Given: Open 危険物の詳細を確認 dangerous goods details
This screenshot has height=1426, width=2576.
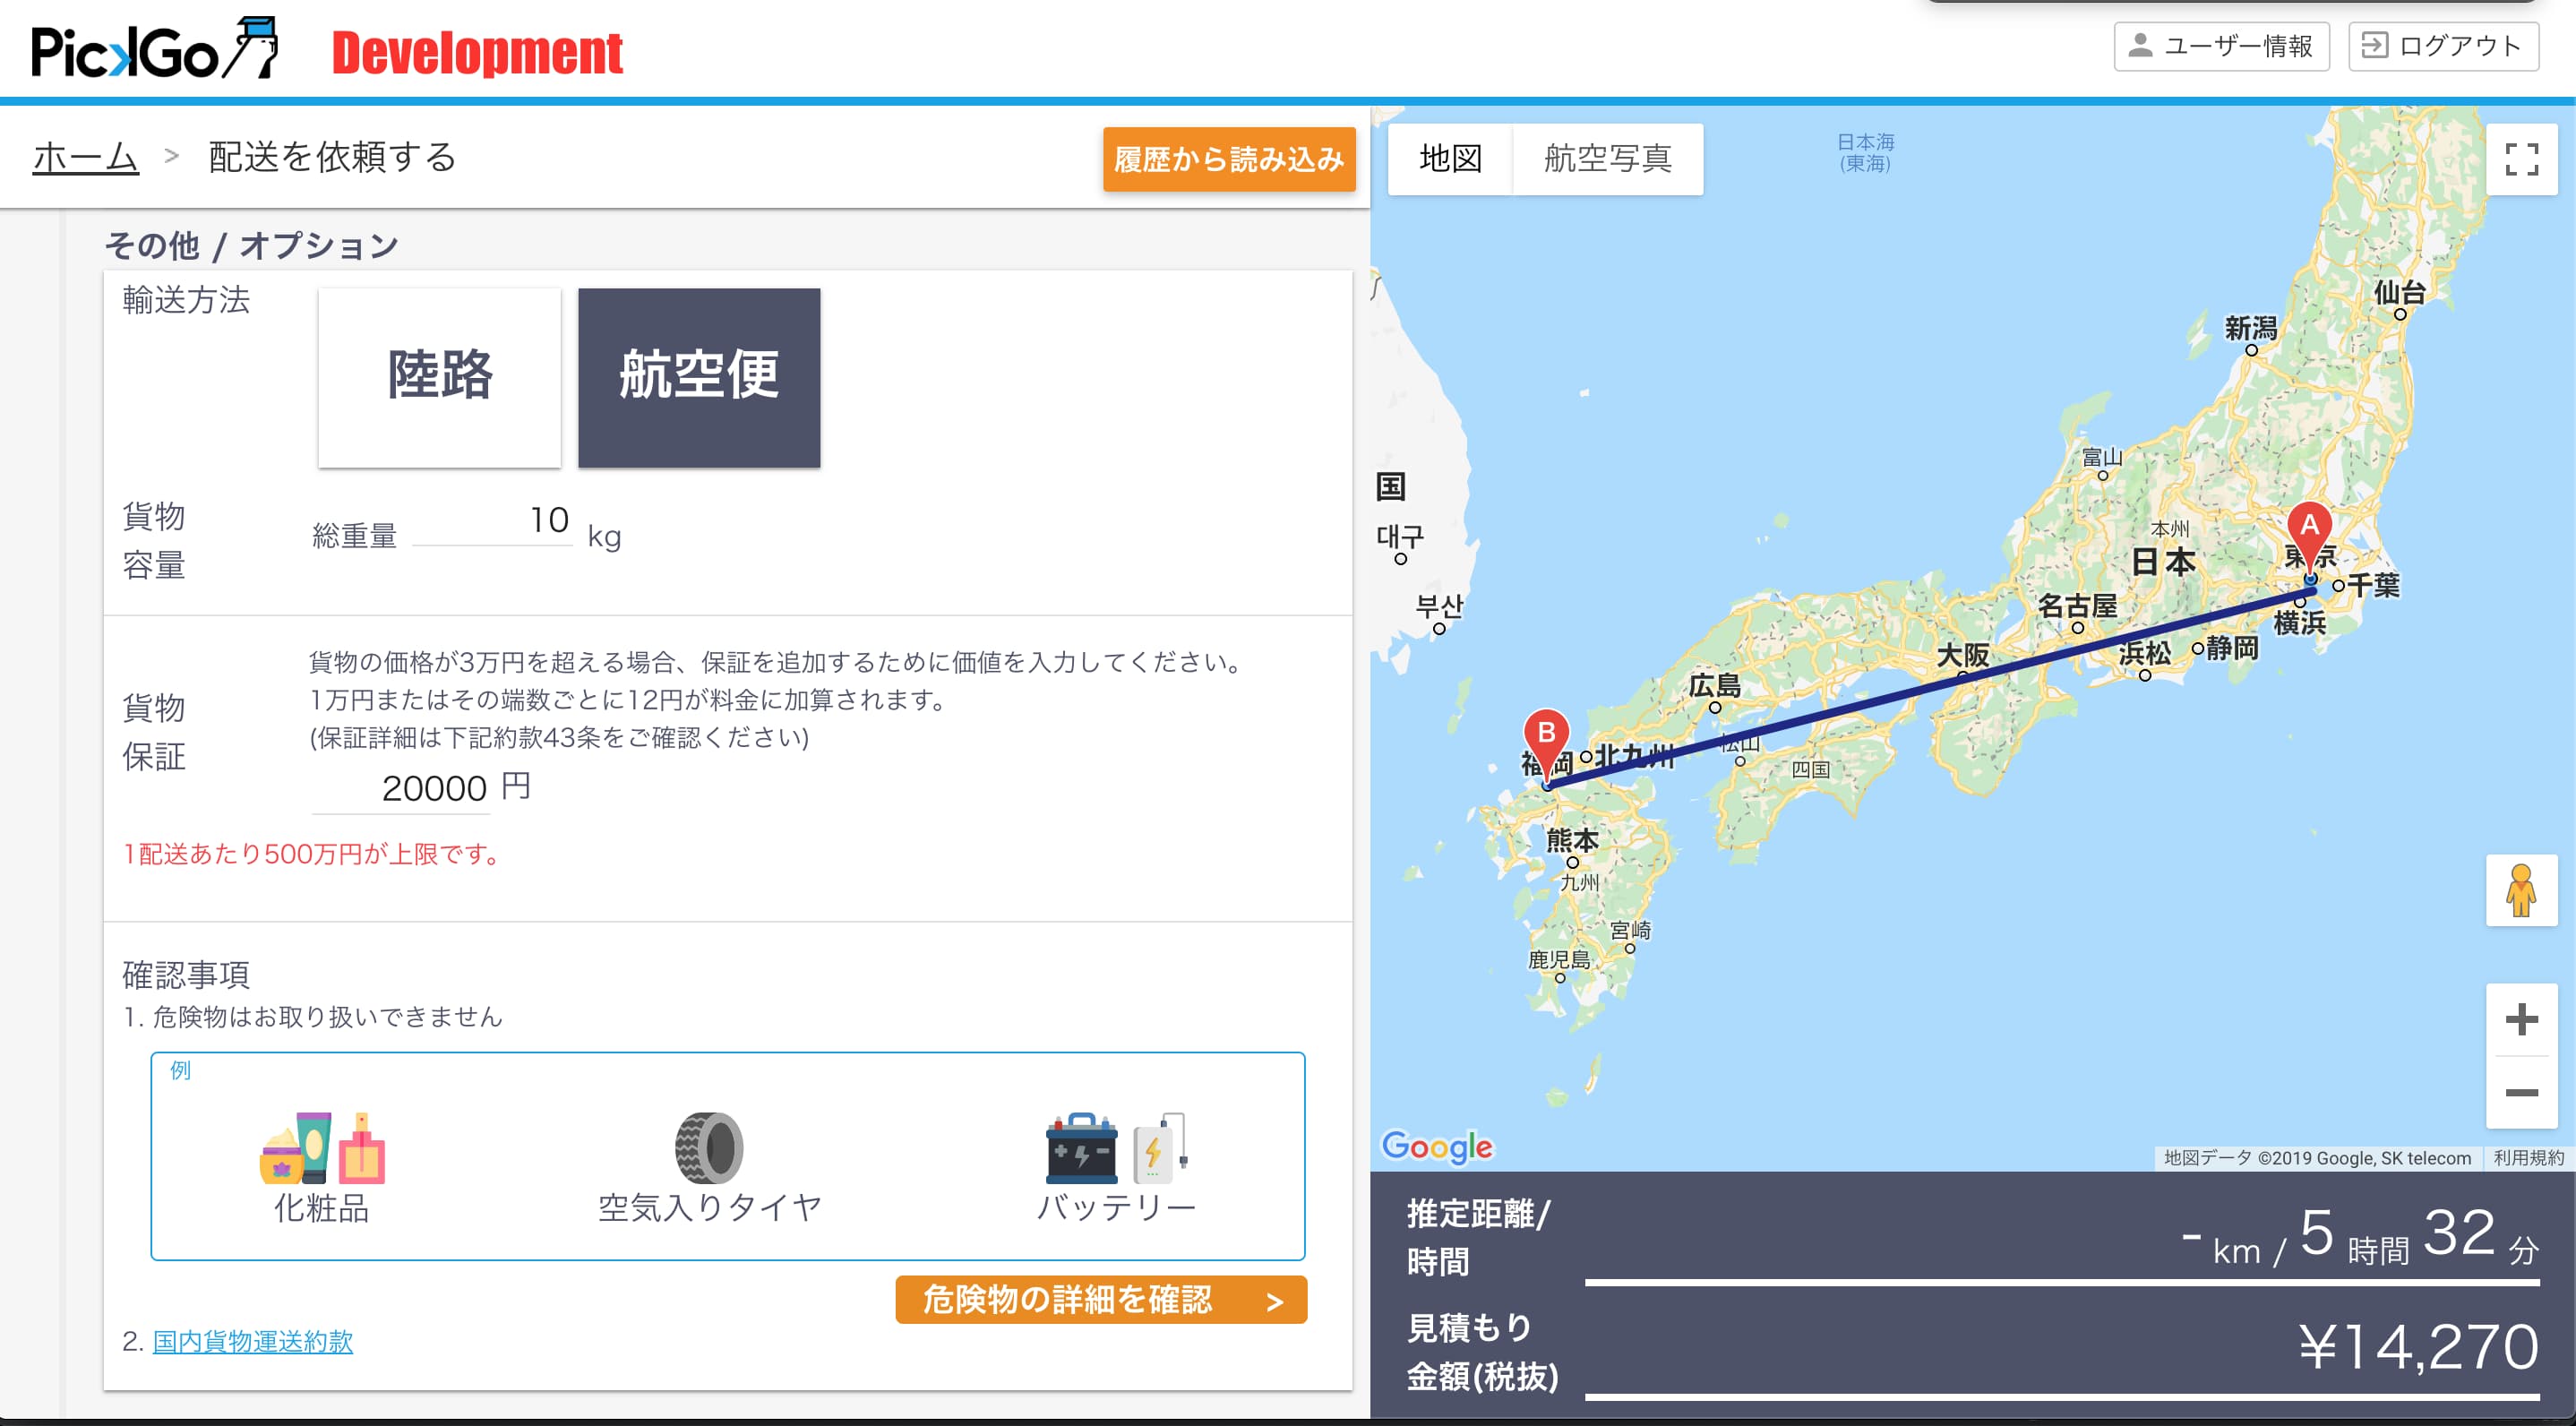Looking at the screenshot, I should [1100, 1299].
